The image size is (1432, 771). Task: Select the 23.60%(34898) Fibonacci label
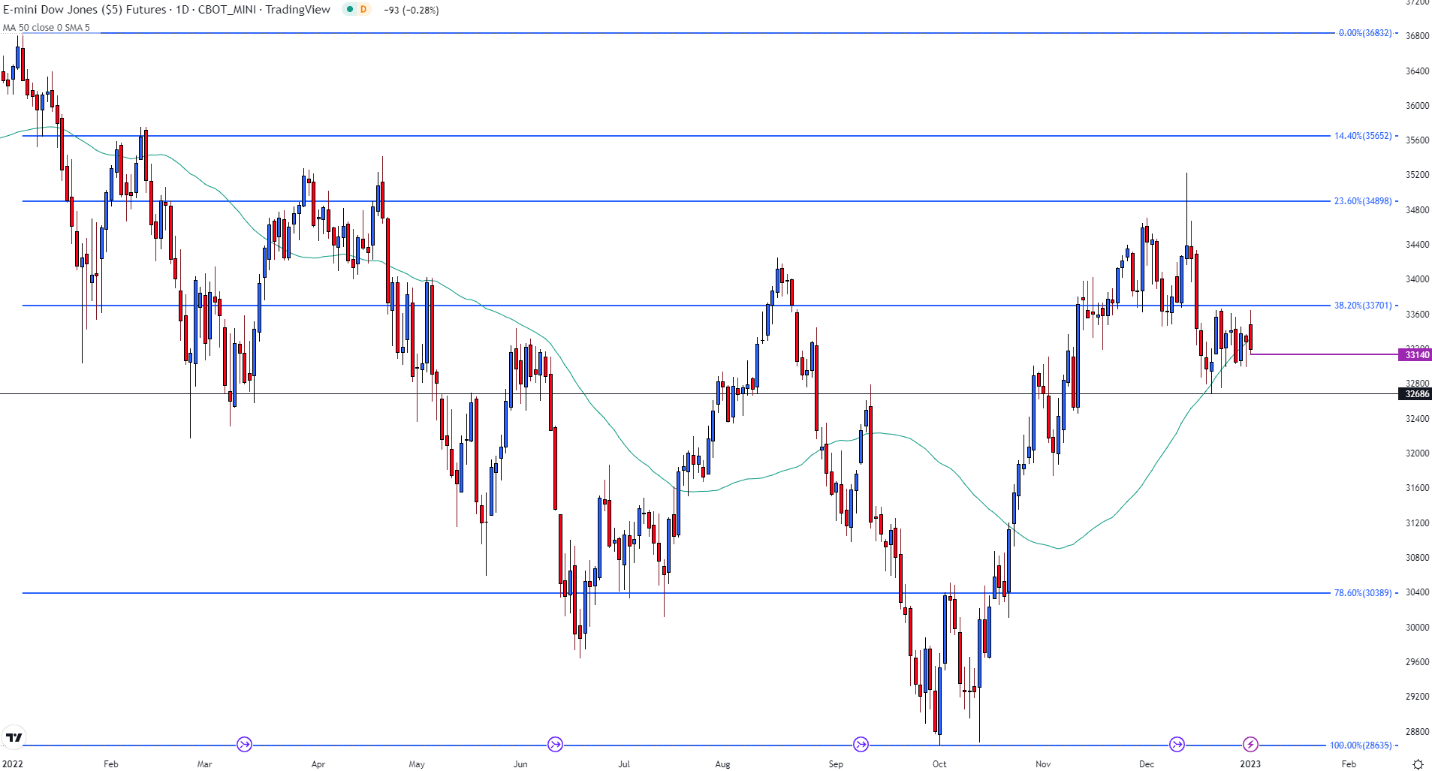click(1362, 201)
